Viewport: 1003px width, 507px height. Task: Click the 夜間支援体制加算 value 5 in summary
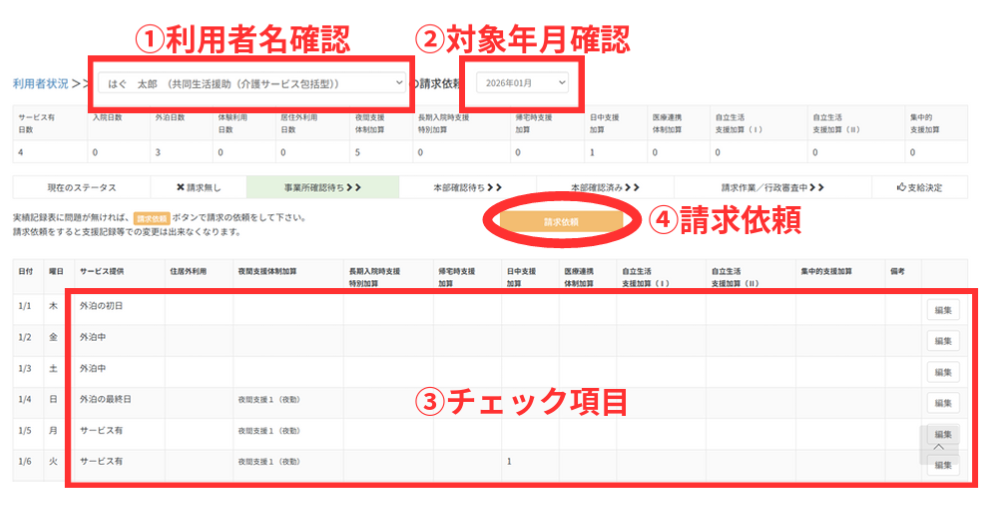(358, 152)
